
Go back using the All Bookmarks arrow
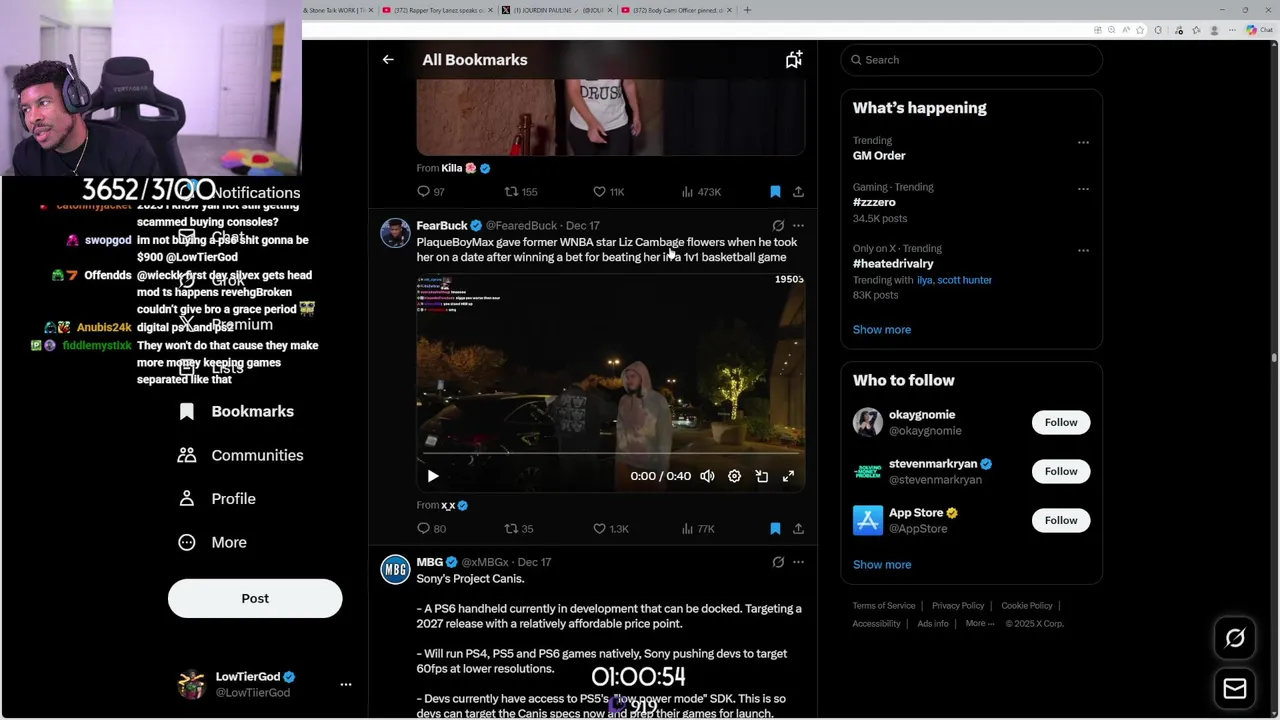pos(388,60)
